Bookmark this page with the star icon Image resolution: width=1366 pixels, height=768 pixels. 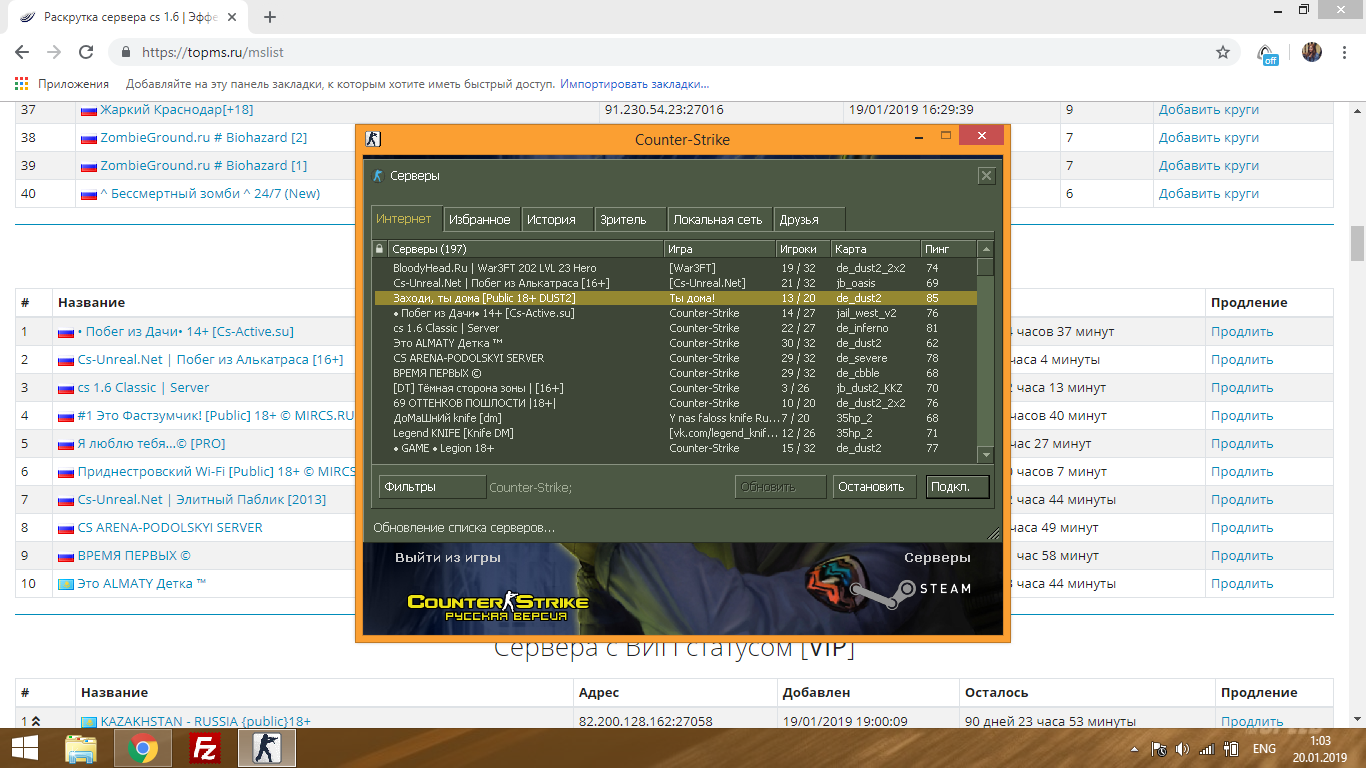coord(1222,52)
